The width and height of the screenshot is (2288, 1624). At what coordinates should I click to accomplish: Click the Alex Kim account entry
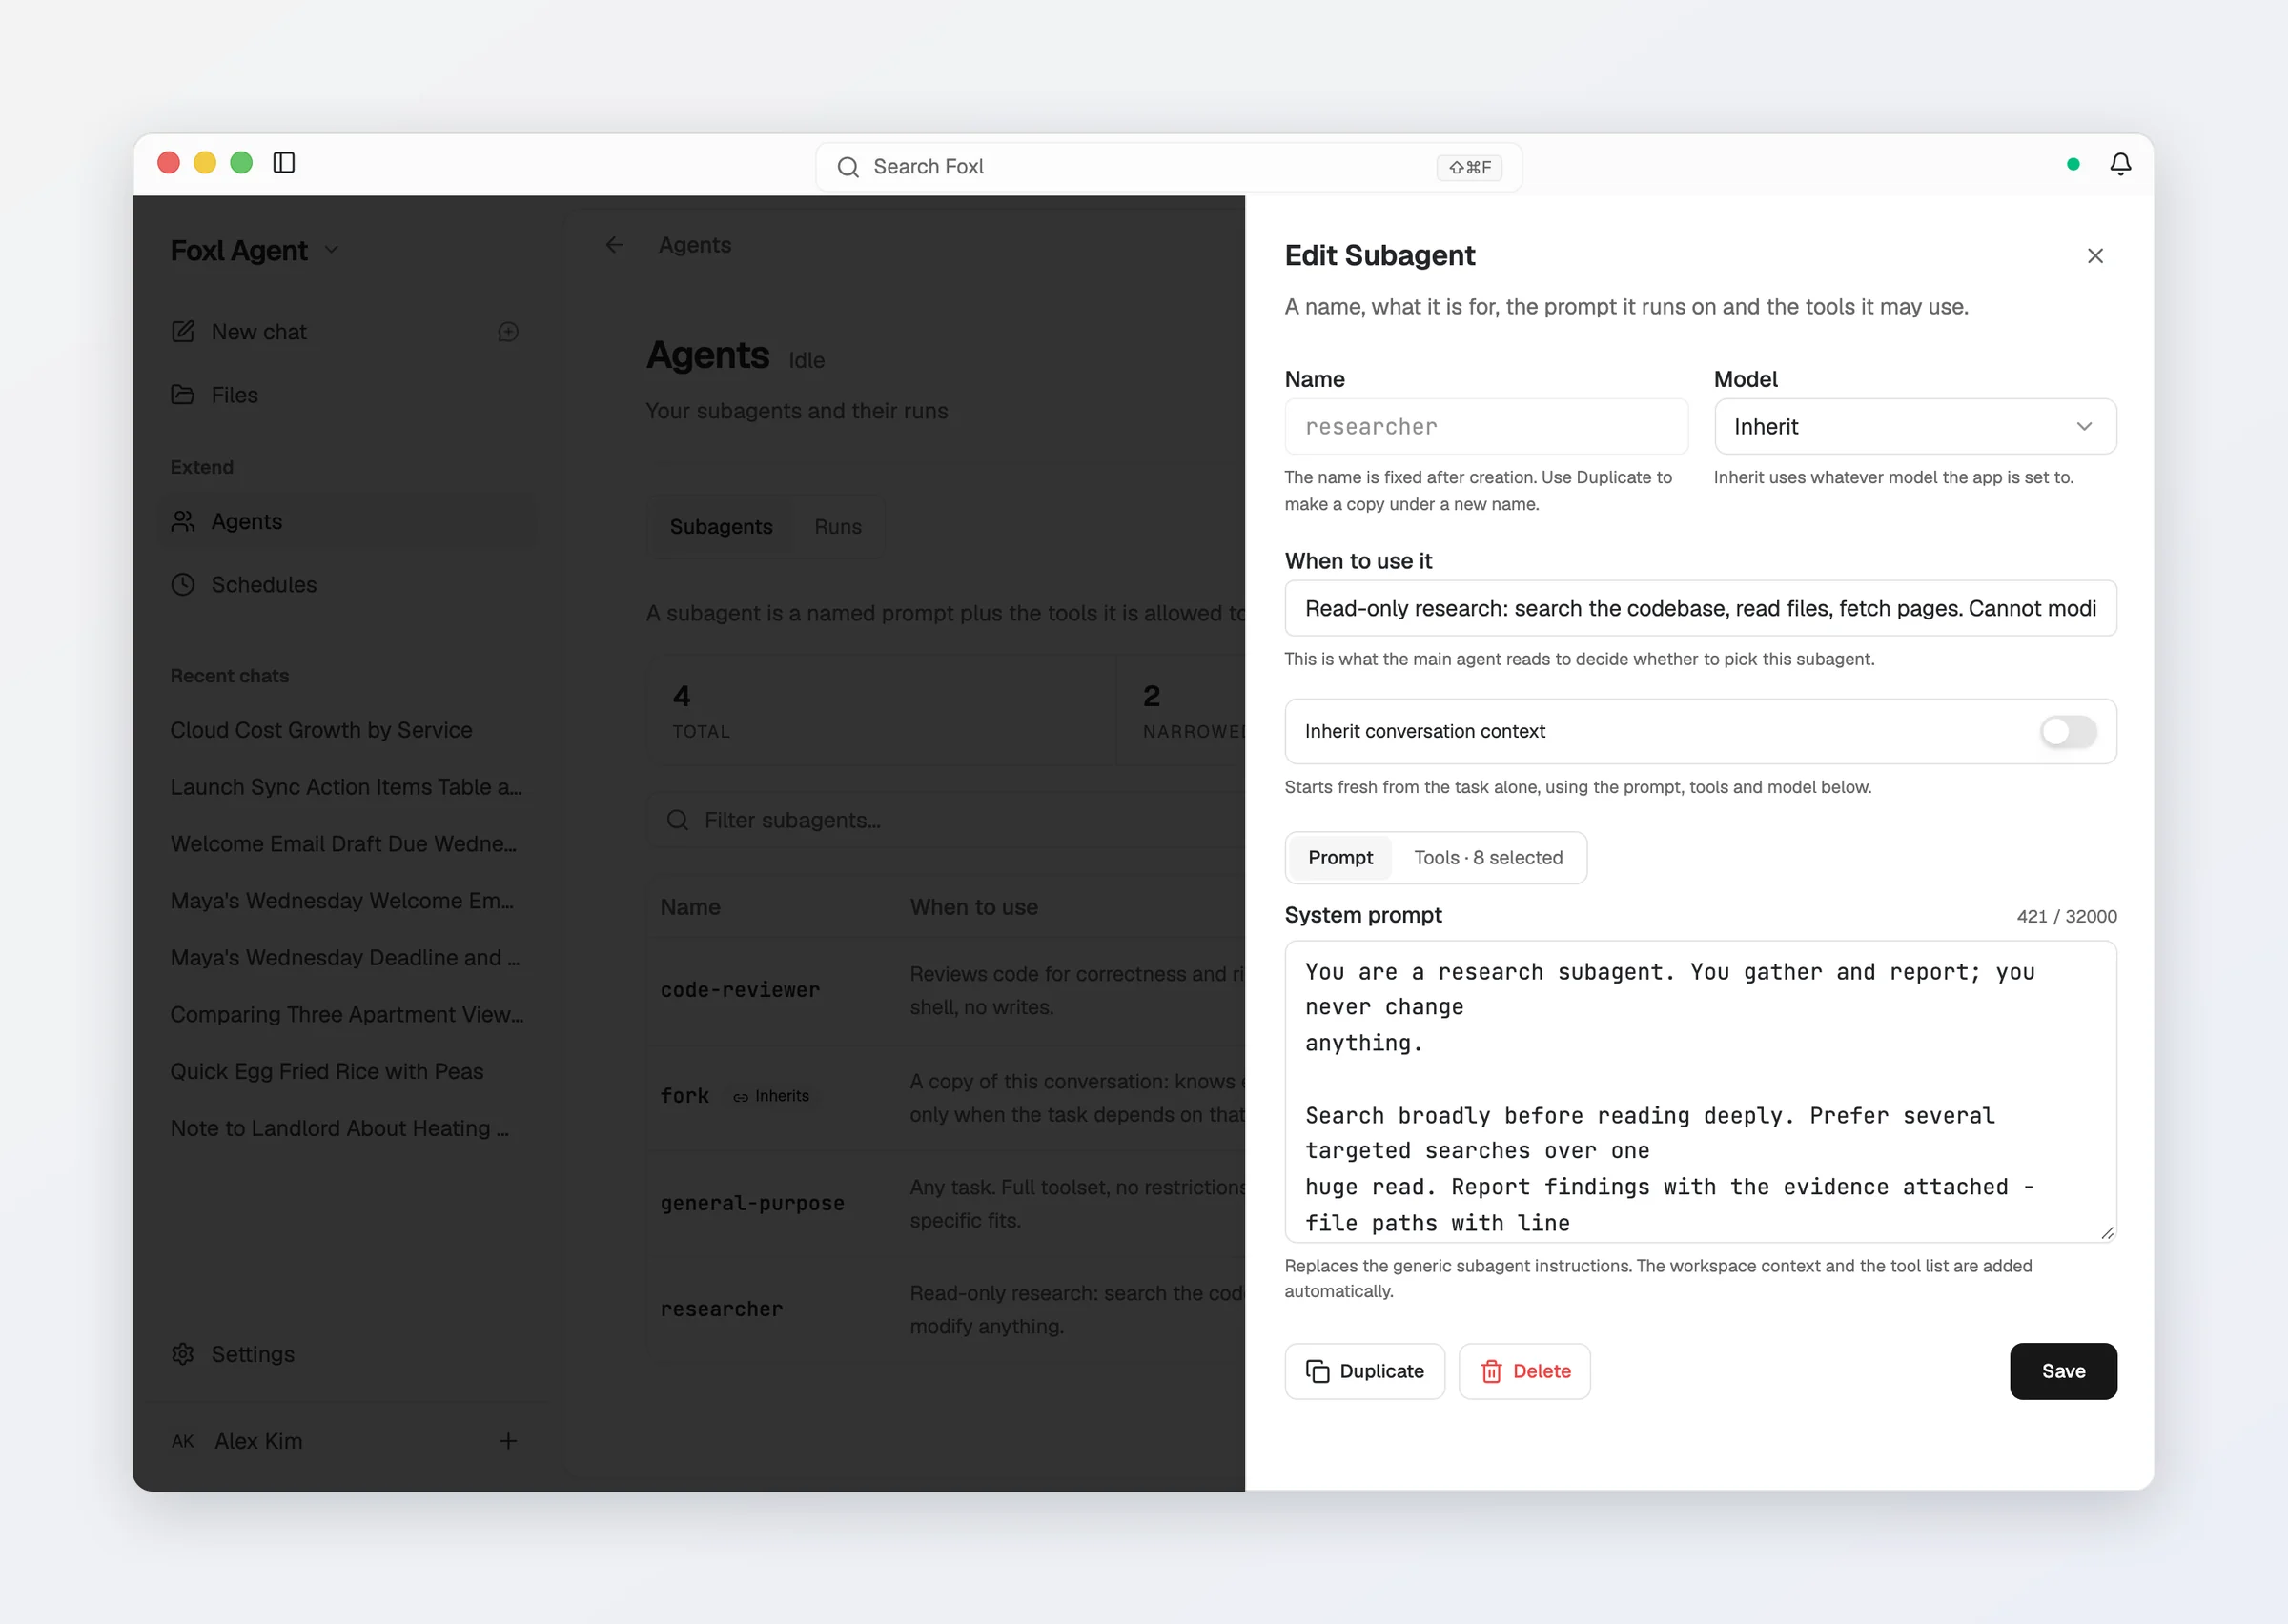point(258,1441)
